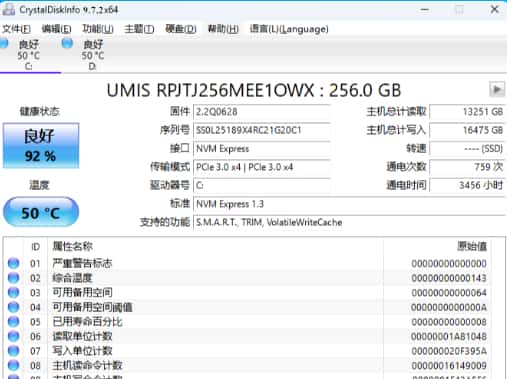Click status icon for attribute 07

pyautogui.click(x=14, y=351)
